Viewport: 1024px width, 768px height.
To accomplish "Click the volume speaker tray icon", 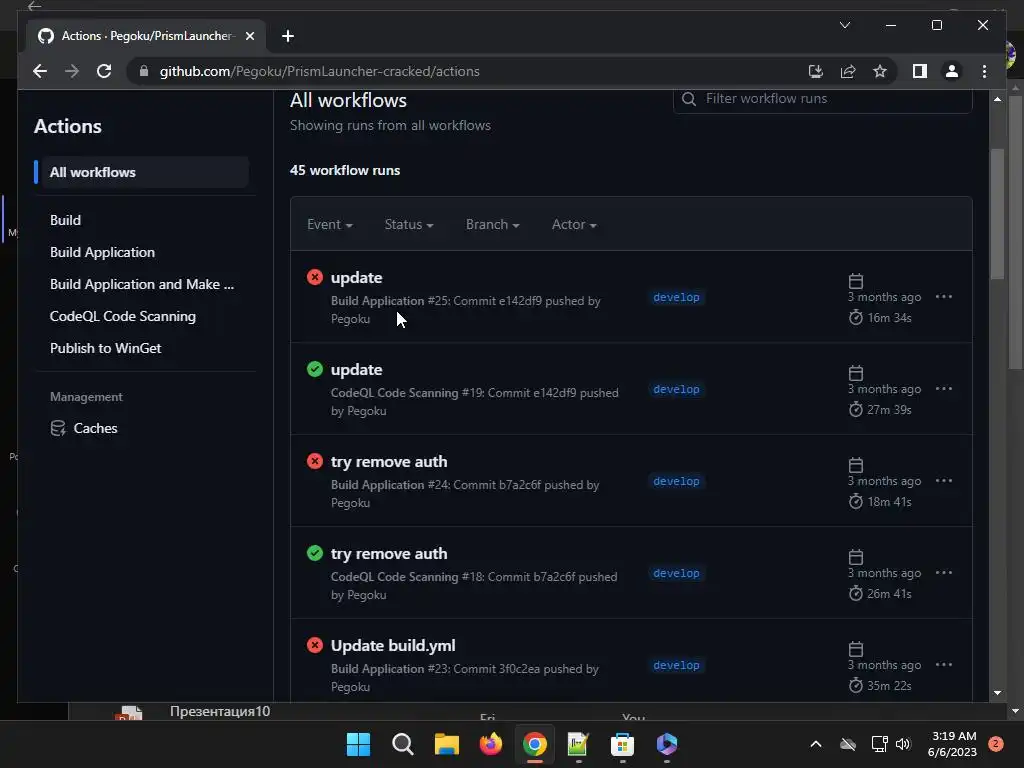I will tap(903, 744).
